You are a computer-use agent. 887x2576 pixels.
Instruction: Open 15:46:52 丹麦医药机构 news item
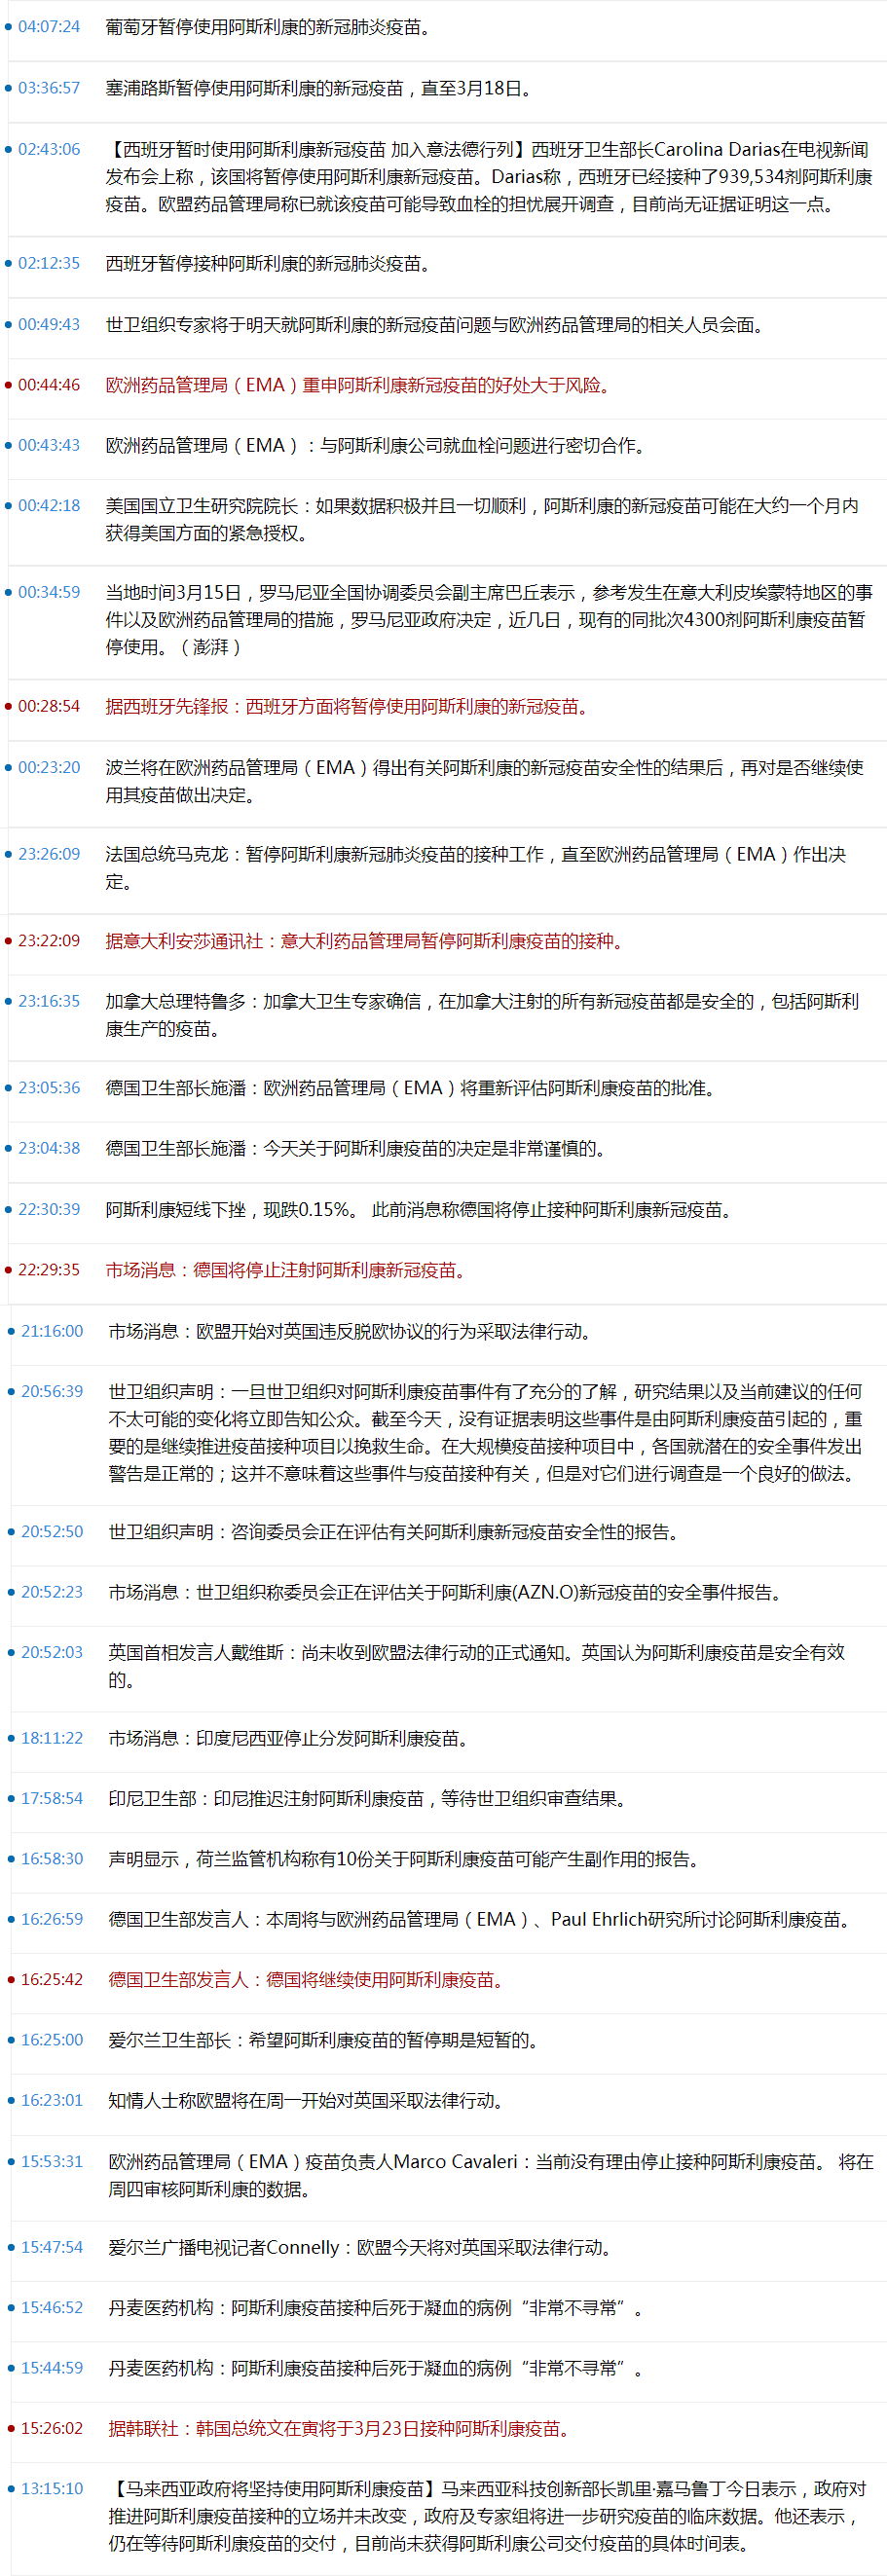point(376,2308)
